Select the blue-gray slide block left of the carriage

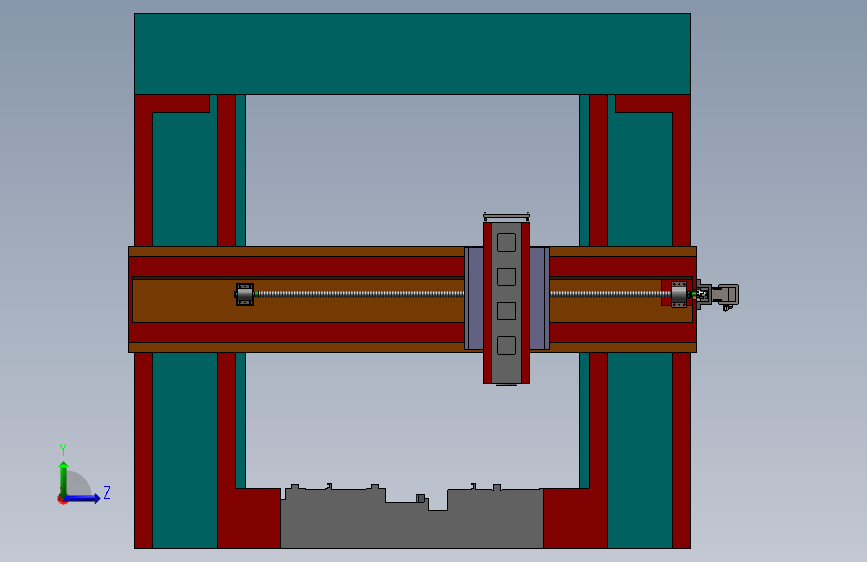point(474,298)
